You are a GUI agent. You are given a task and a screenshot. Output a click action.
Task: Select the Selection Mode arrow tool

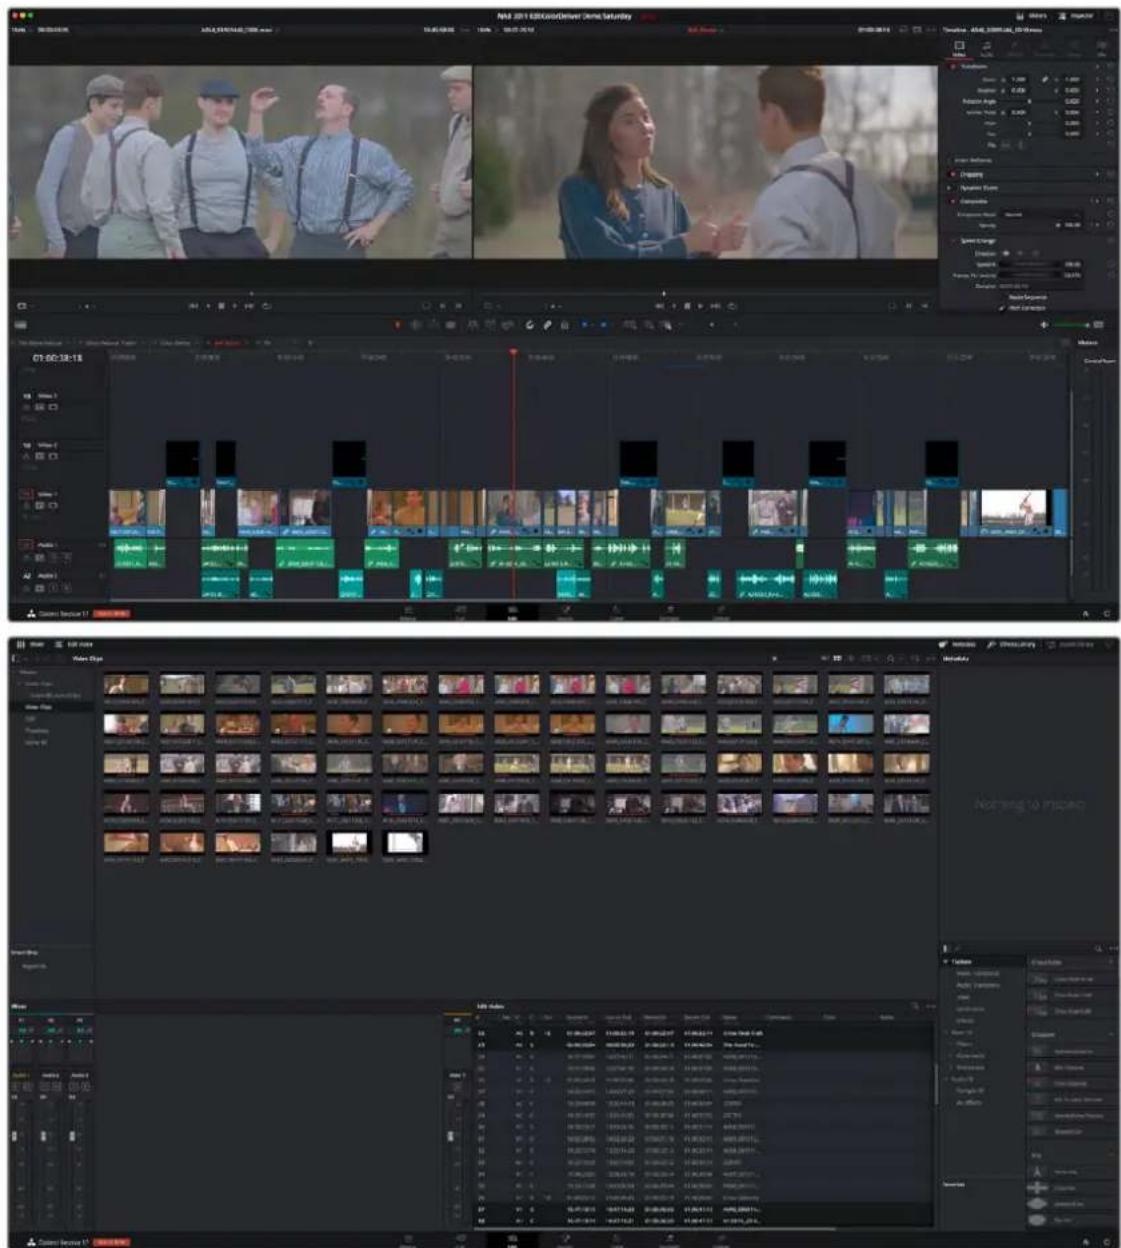click(398, 325)
